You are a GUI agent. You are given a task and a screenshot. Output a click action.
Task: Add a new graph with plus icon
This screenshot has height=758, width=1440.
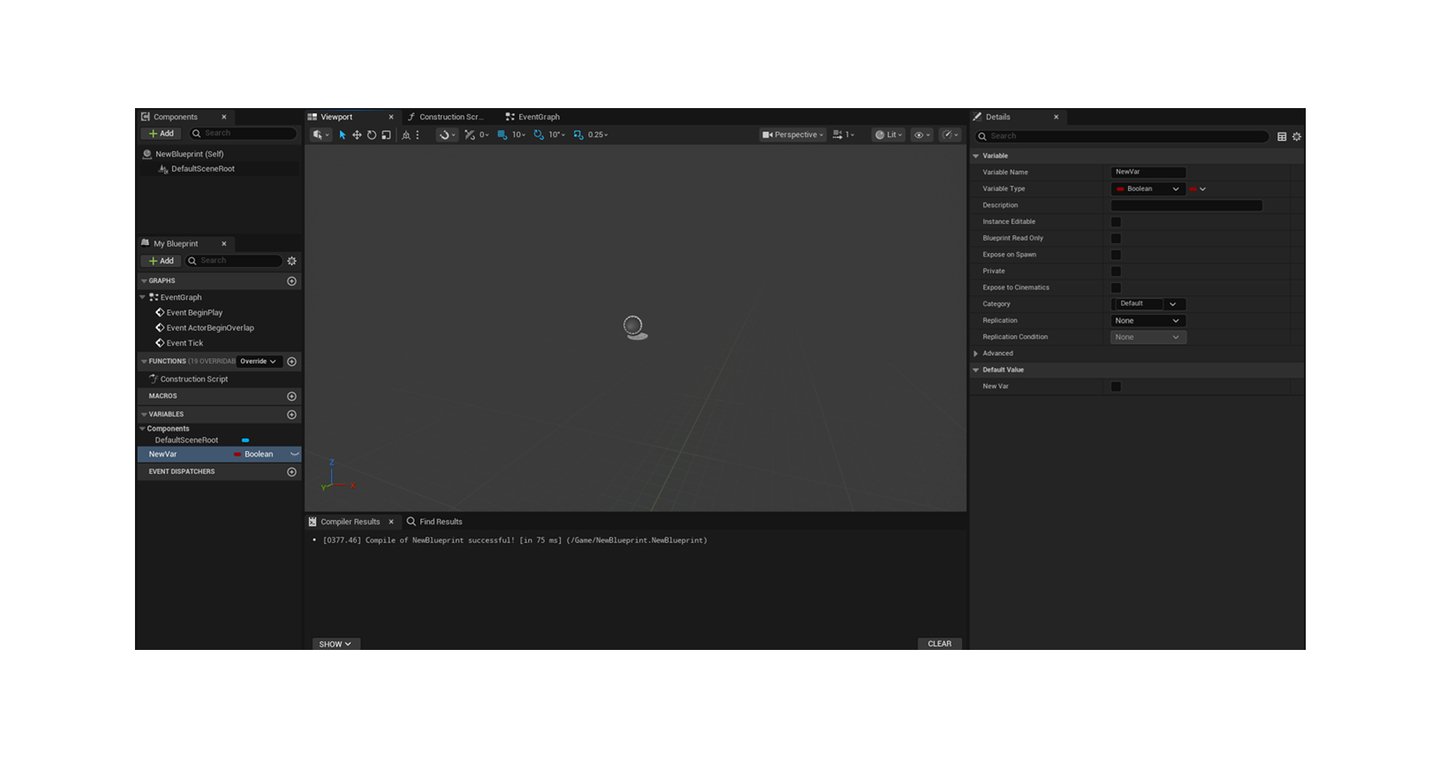click(292, 281)
